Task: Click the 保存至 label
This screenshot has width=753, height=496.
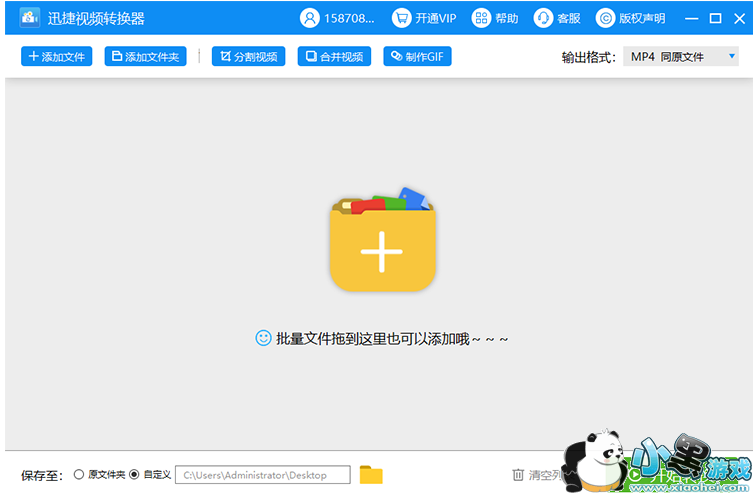Action: (42, 475)
